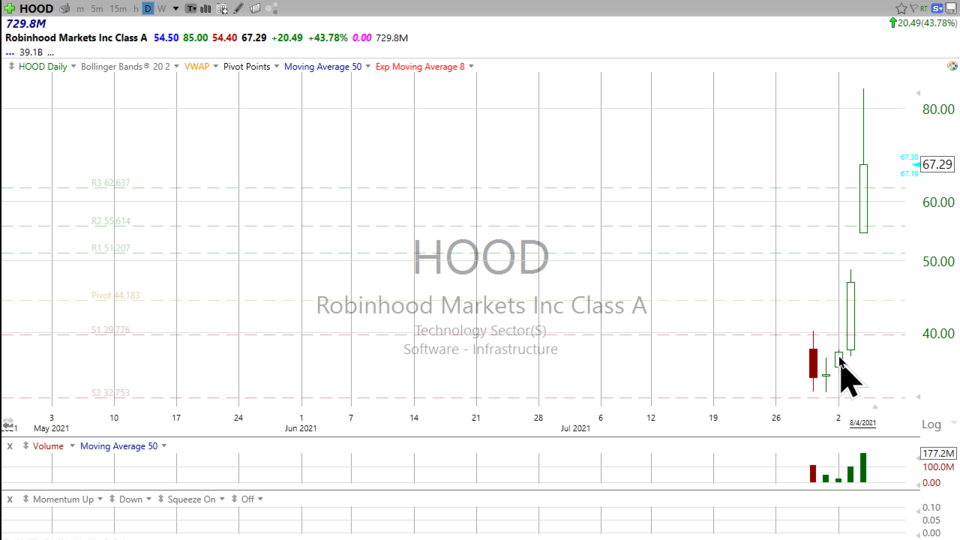Close the Volume pane with X

tap(10, 446)
